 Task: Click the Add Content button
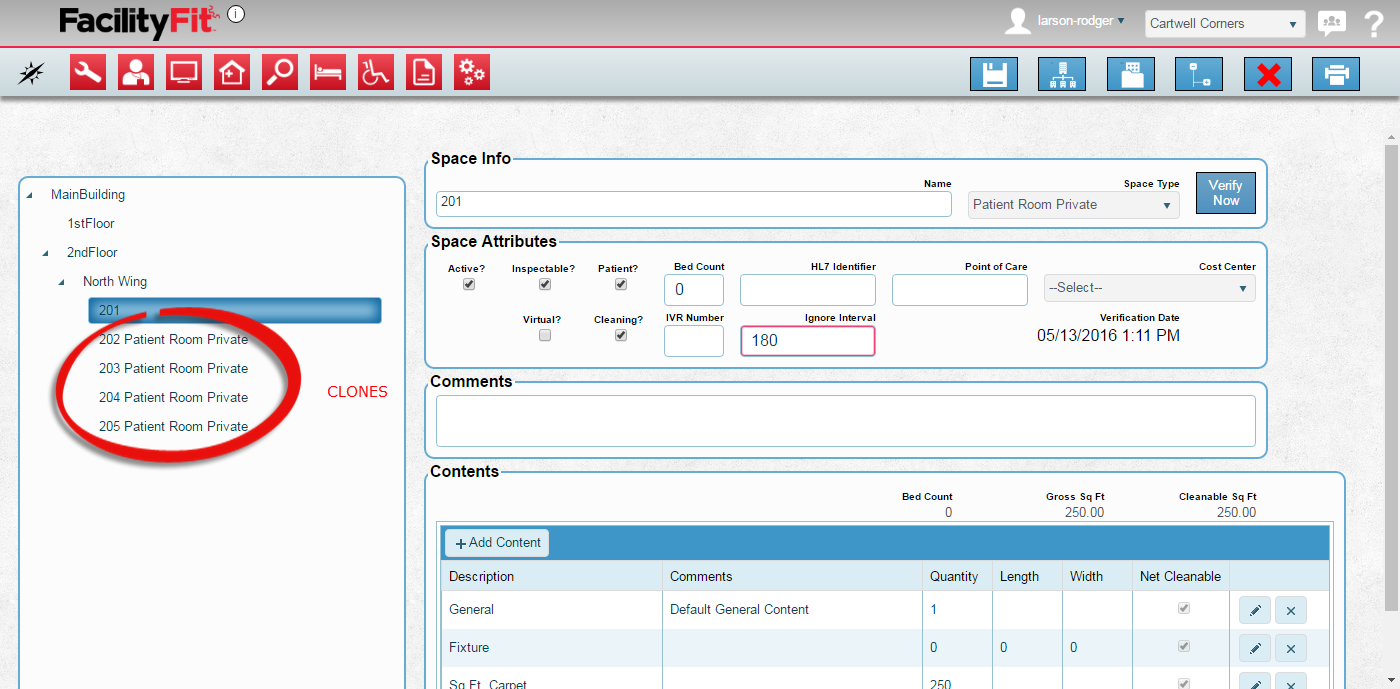click(497, 543)
